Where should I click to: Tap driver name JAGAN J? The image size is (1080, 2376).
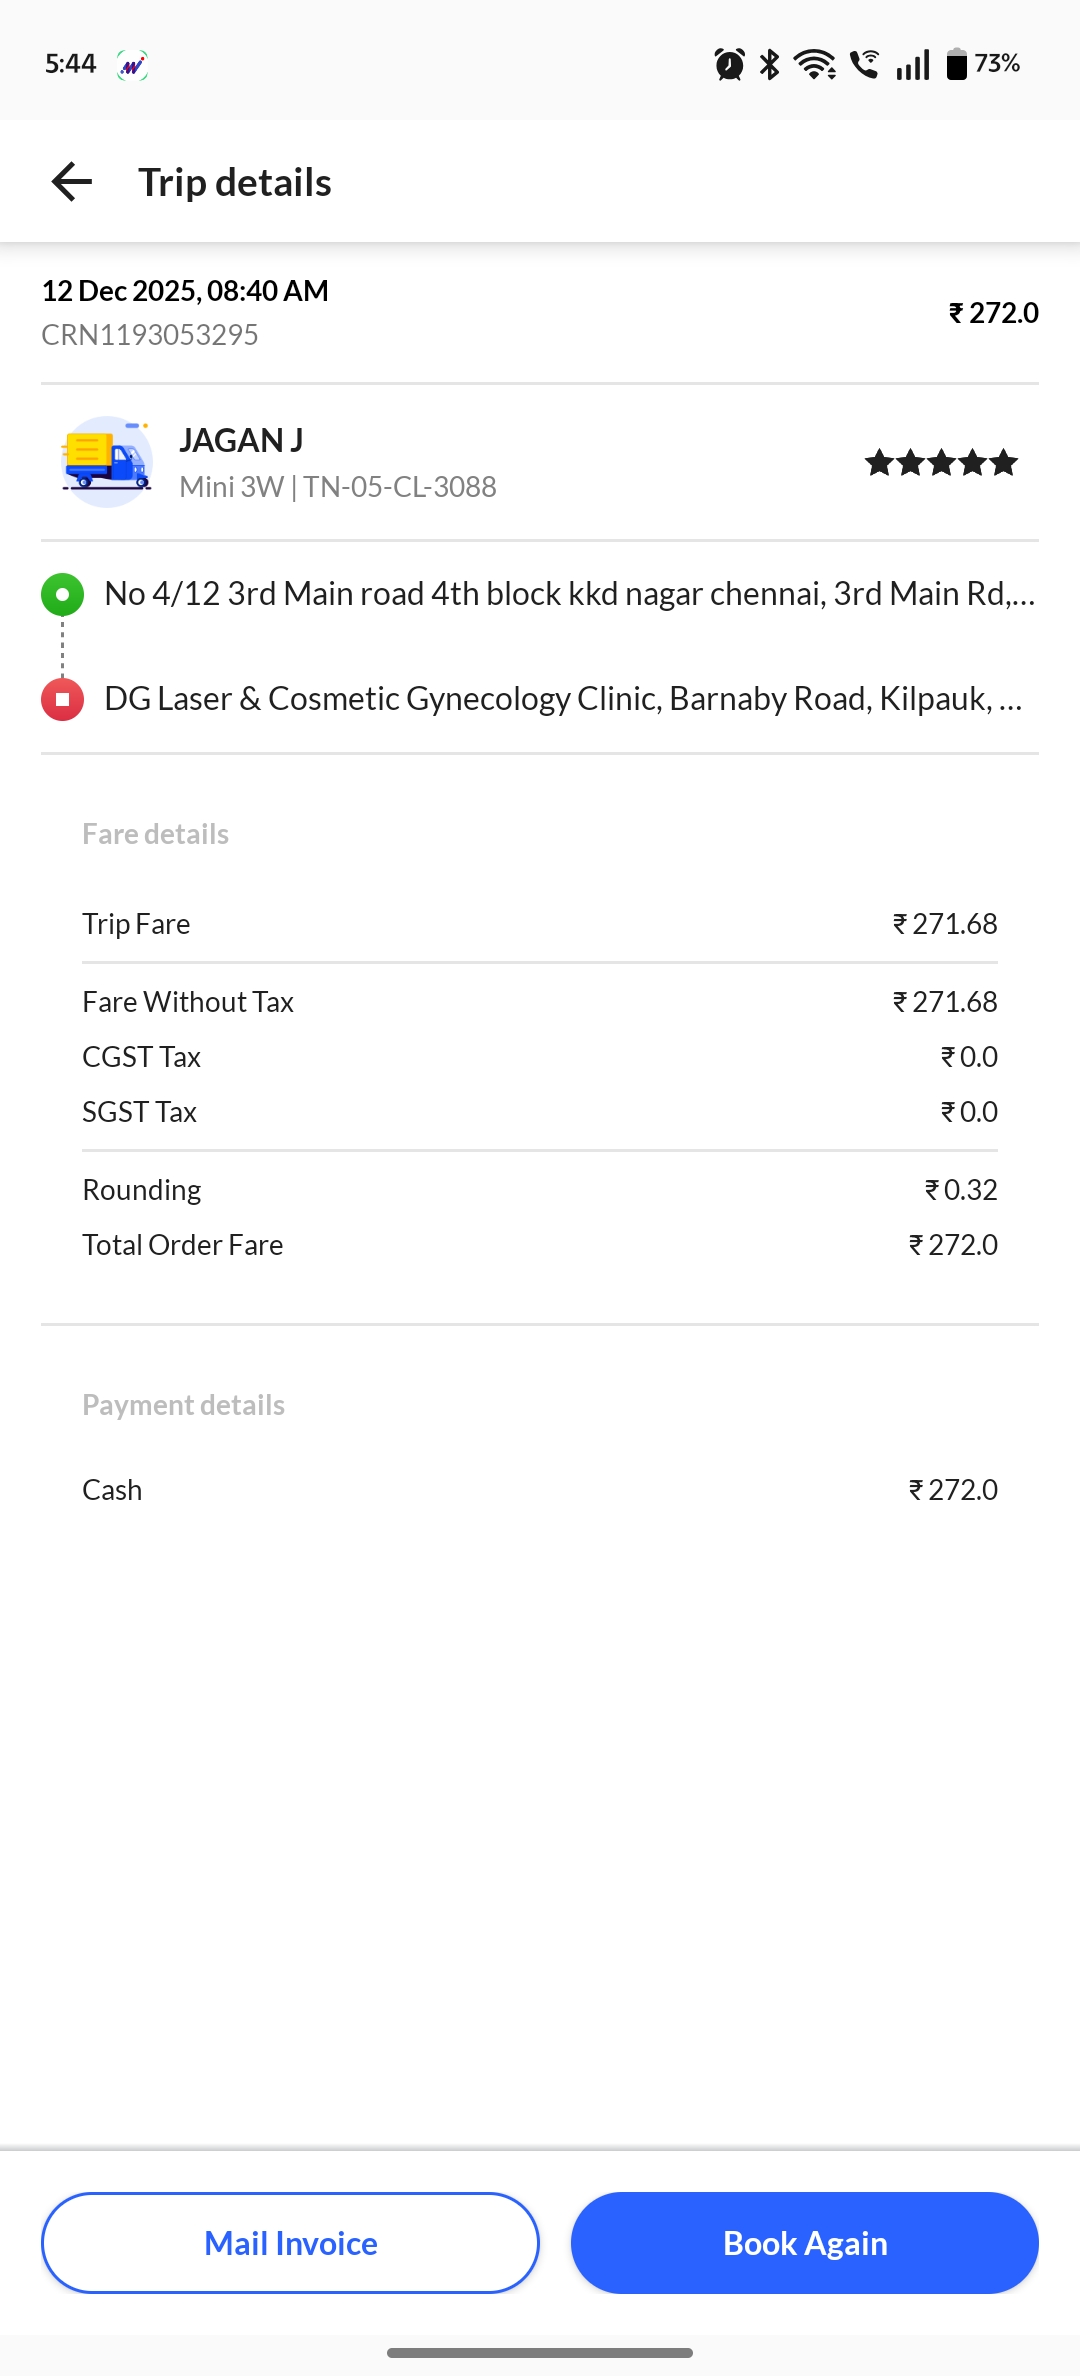pos(241,440)
